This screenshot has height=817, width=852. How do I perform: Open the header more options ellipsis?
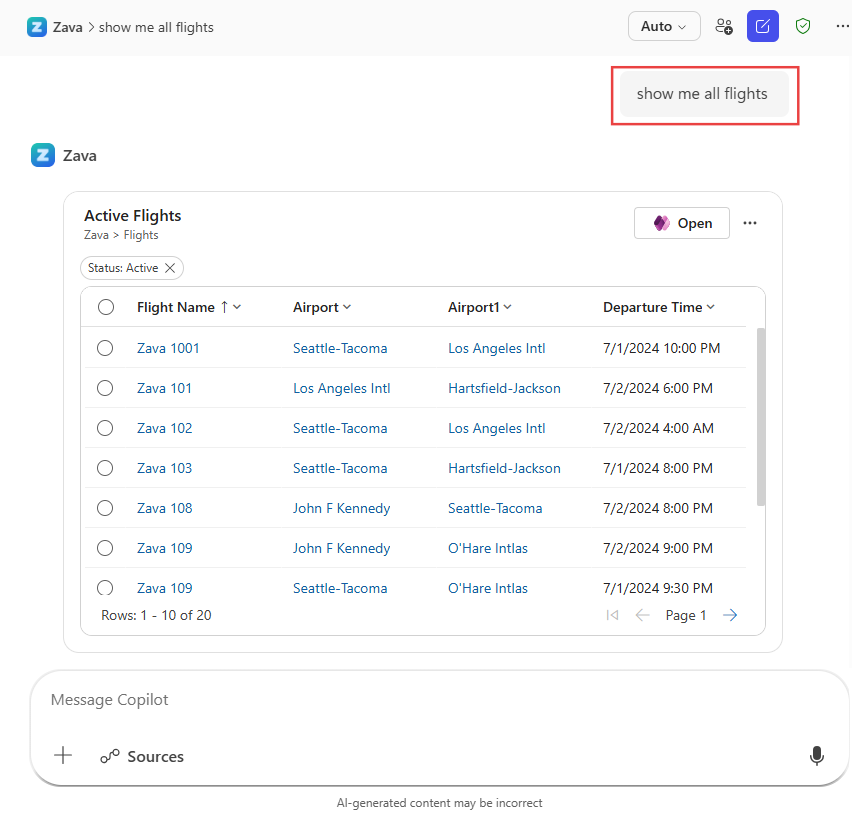click(842, 26)
